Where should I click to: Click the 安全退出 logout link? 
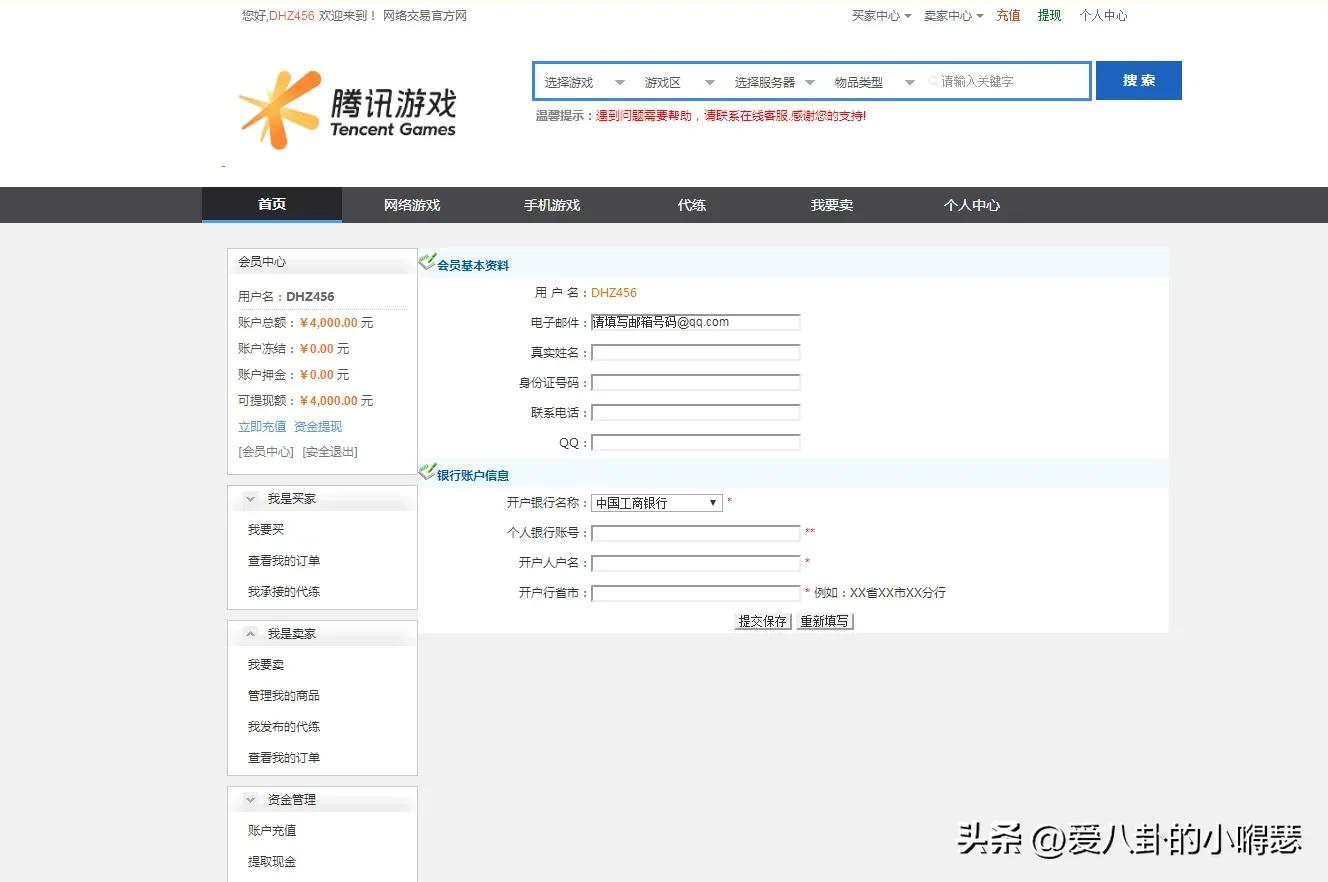(329, 451)
